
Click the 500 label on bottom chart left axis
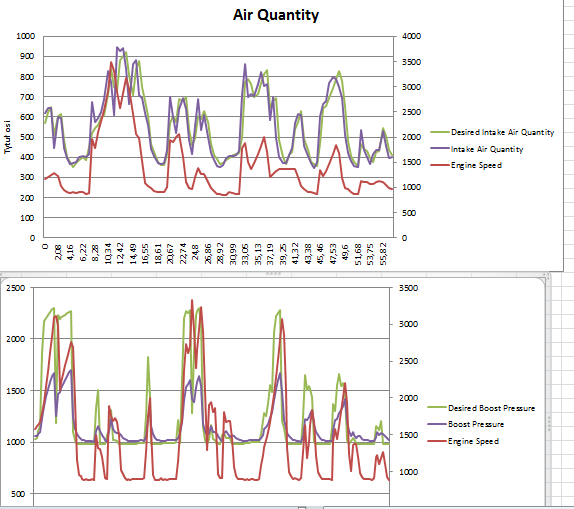tap(18, 494)
